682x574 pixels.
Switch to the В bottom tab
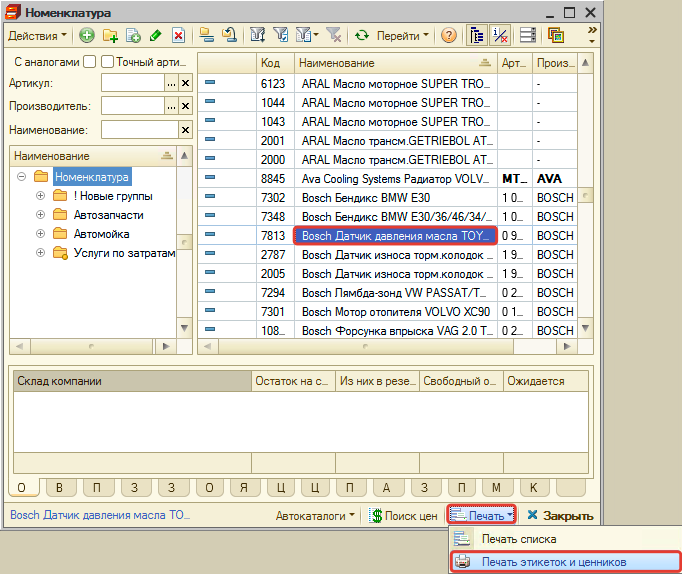[x=60, y=488]
